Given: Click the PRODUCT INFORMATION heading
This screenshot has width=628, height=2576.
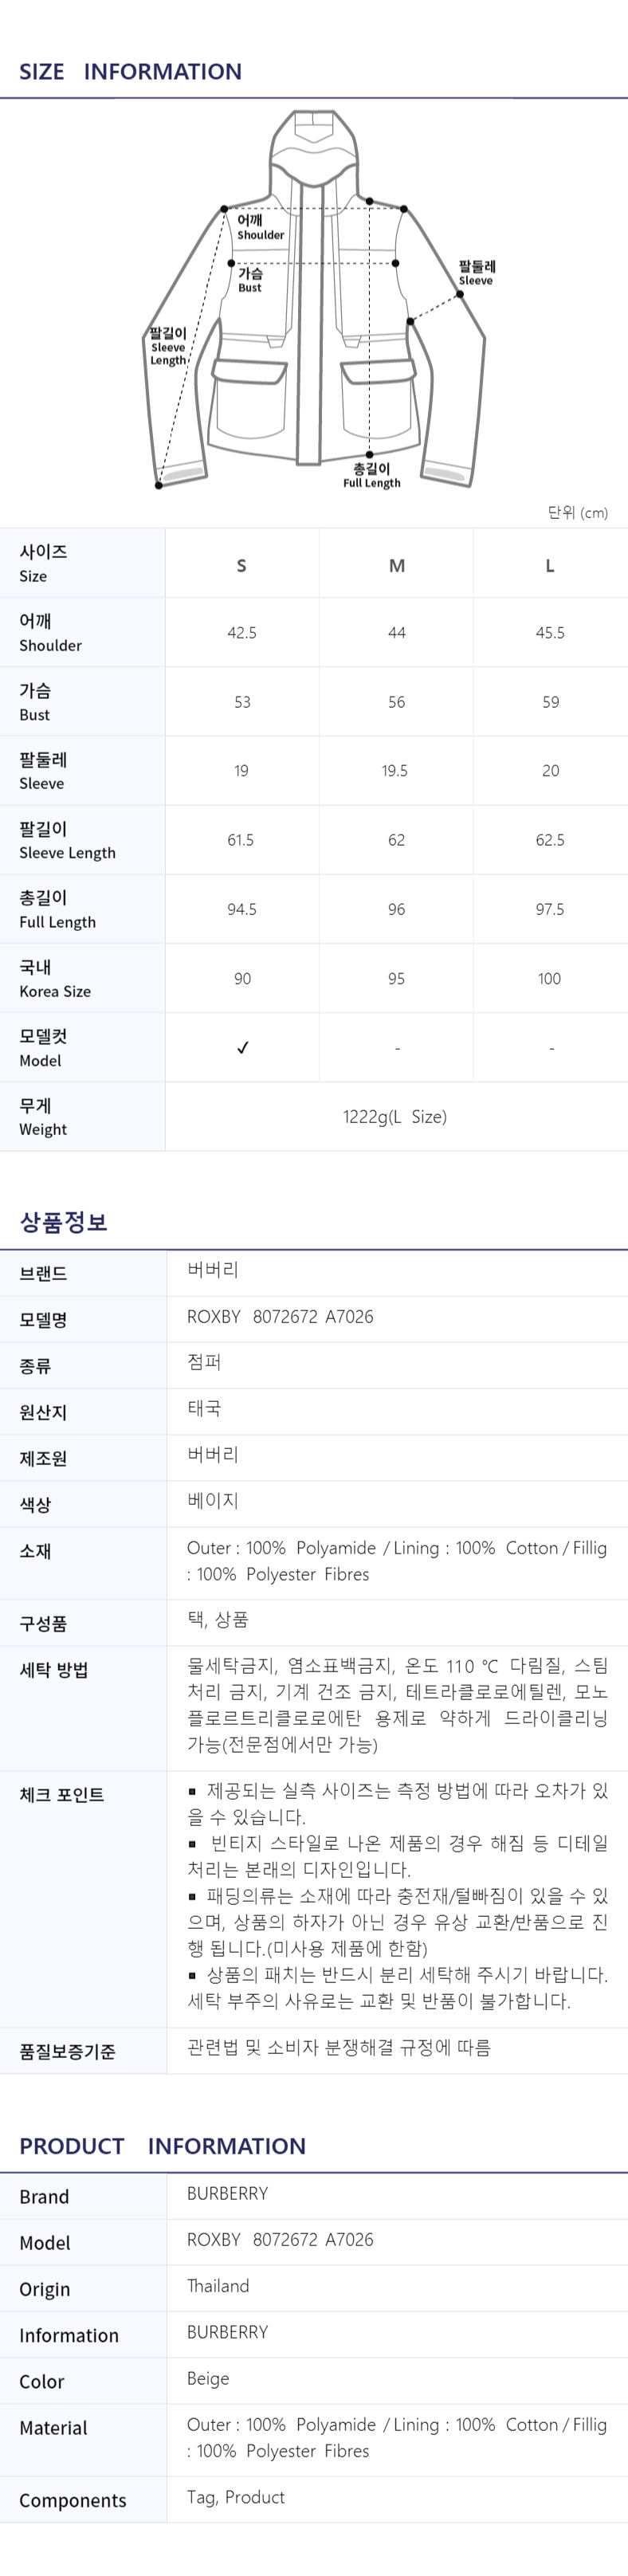Looking at the screenshot, I should coord(163,2145).
